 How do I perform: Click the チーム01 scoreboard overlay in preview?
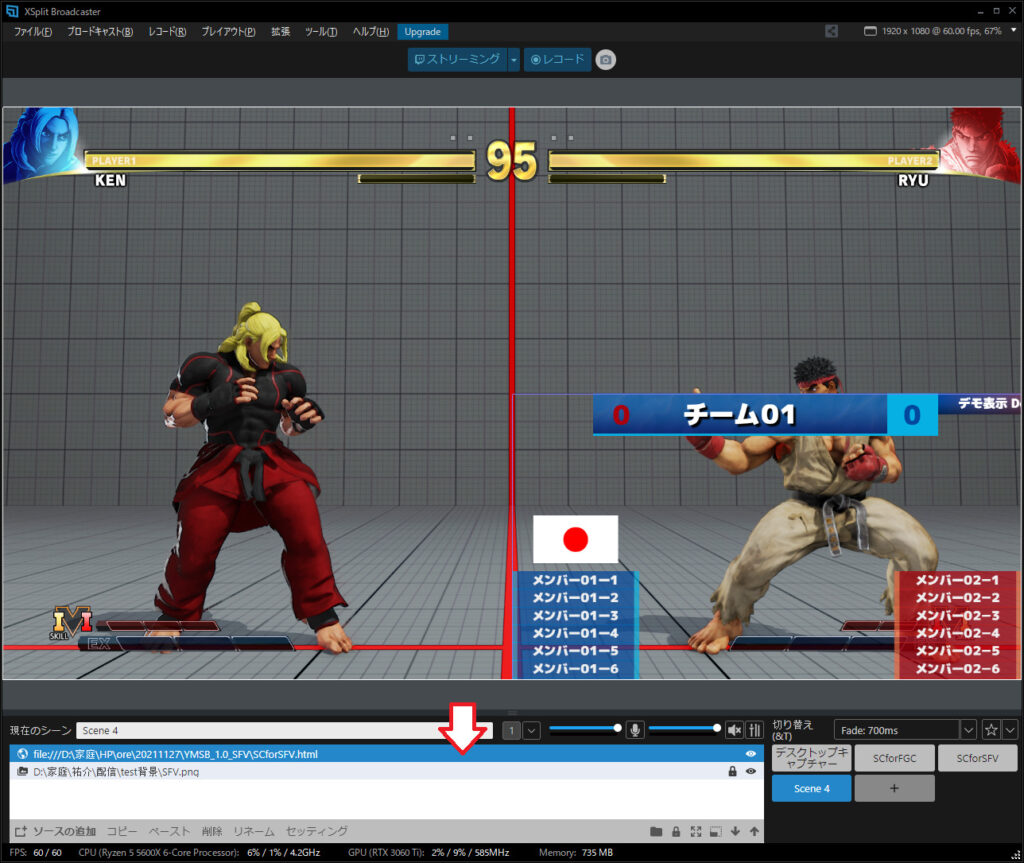(765, 414)
